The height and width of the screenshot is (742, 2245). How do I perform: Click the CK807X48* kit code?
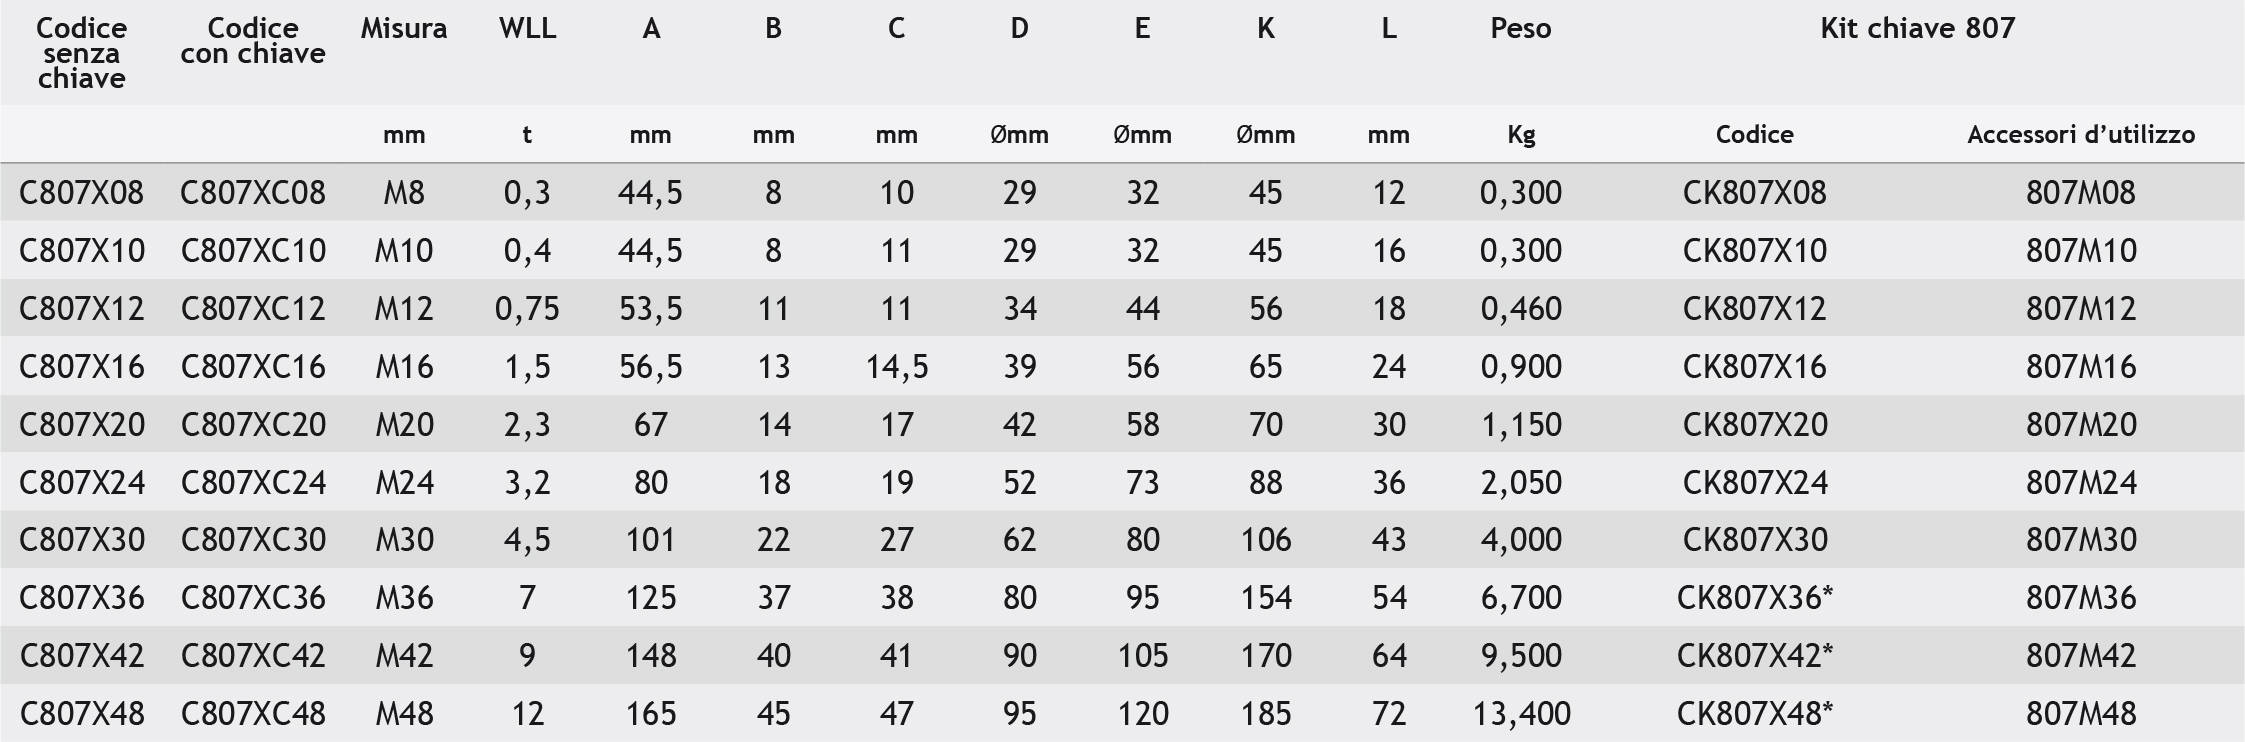pyautogui.click(x=1755, y=713)
